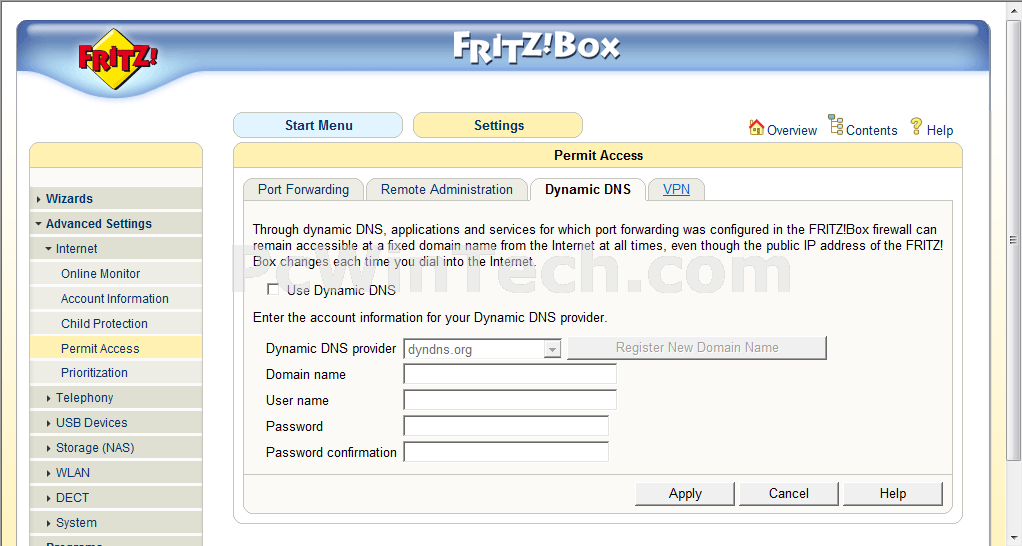Switch to the VPN tab
This screenshot has height=546, width=1022.
point(676,190)
